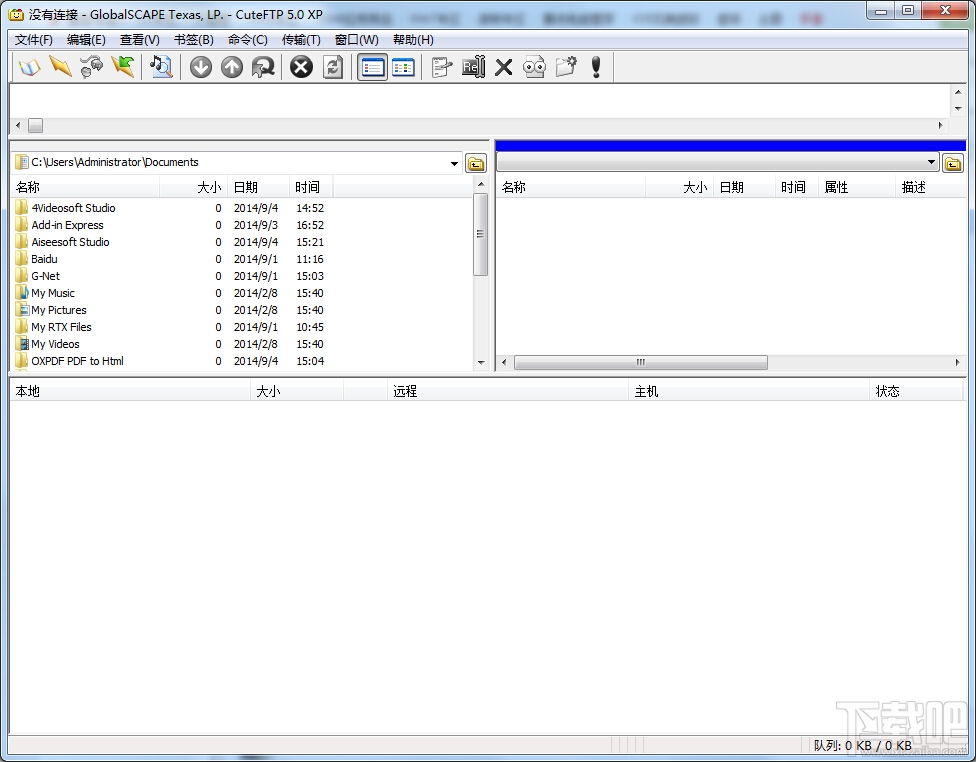This screenshot has height=762, width=976.
Task: Click the log pane scroll left arrow
Action: click(x=18, y=125)
